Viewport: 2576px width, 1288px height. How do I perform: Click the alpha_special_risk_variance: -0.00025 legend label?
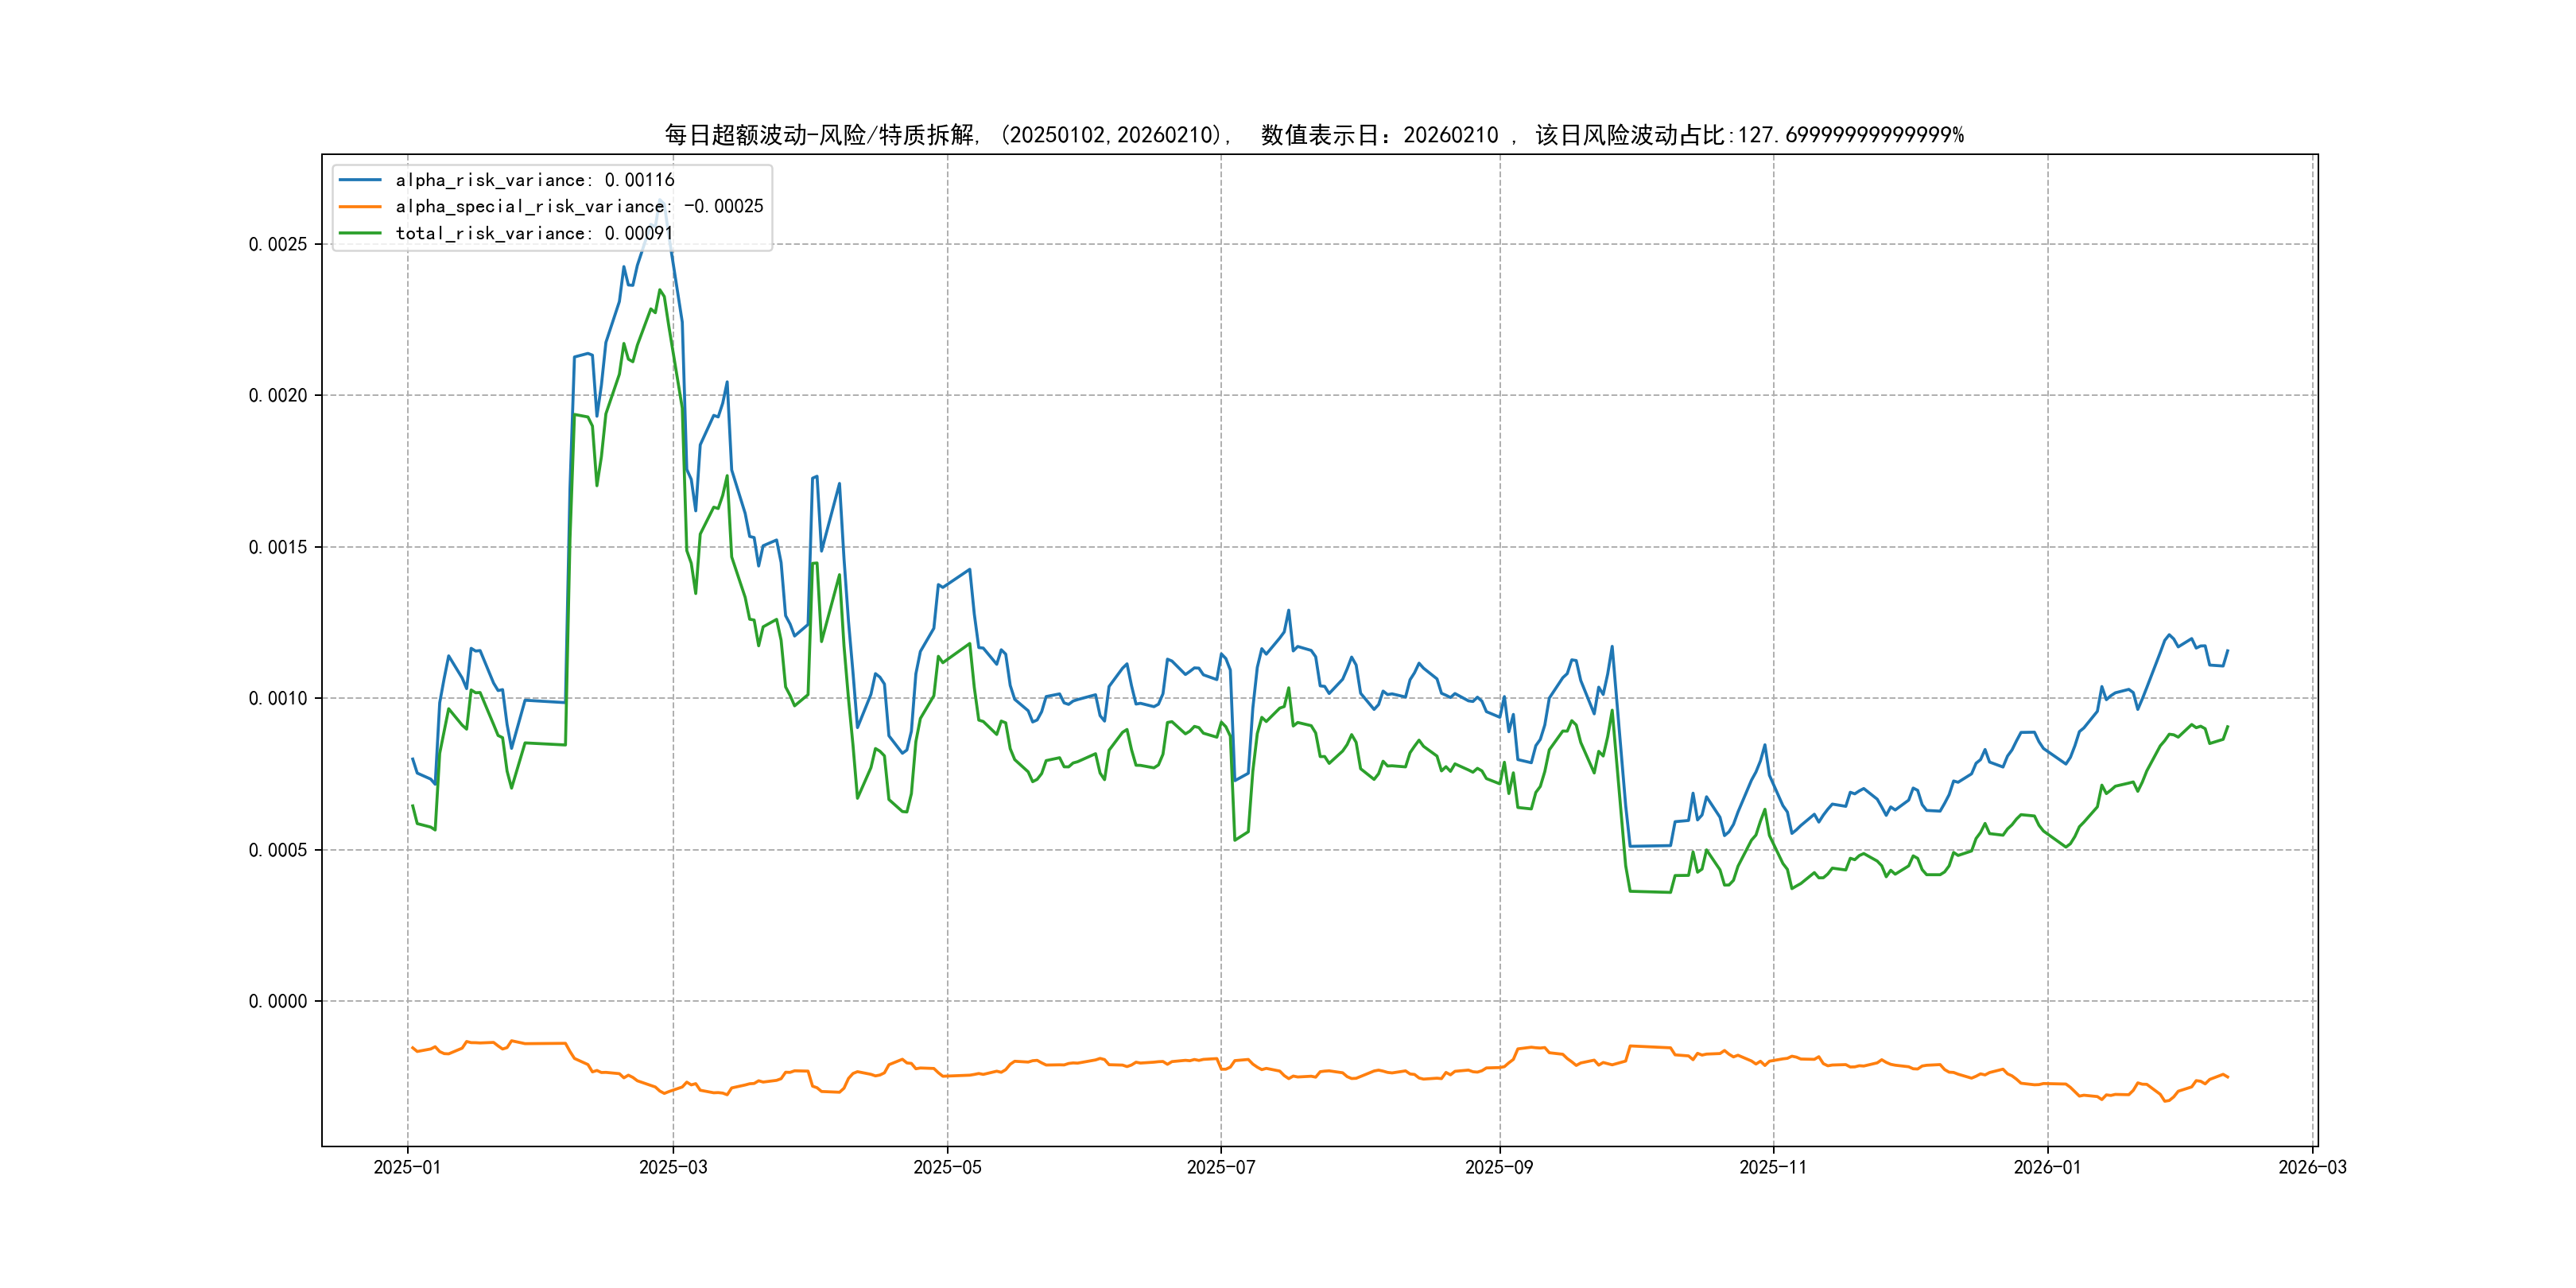(x=579, y=207)
